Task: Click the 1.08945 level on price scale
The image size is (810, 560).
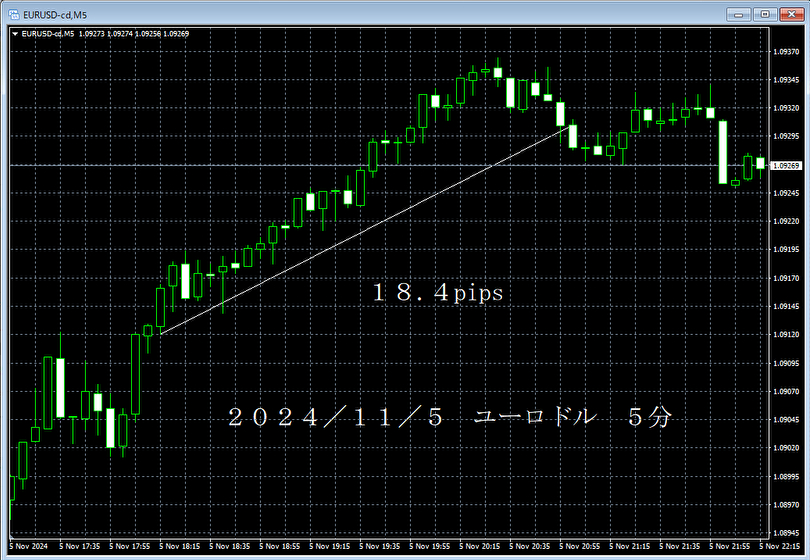Action: 787,532
